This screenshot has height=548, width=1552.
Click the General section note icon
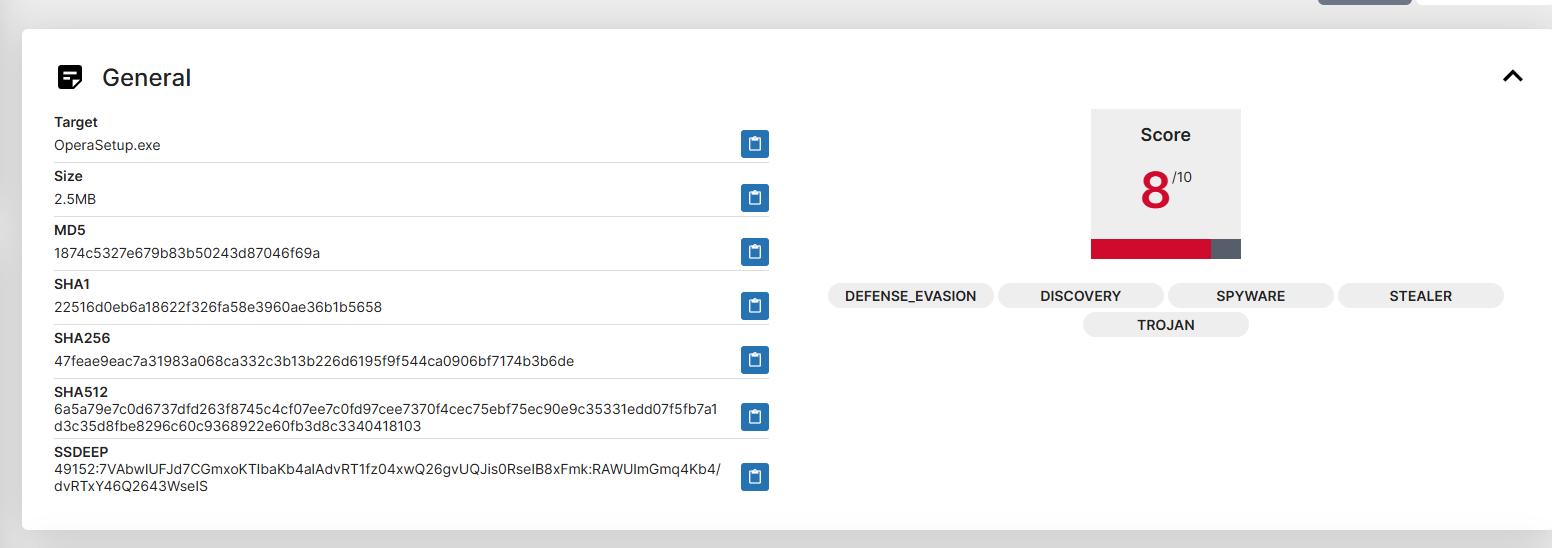pos(70,77)
